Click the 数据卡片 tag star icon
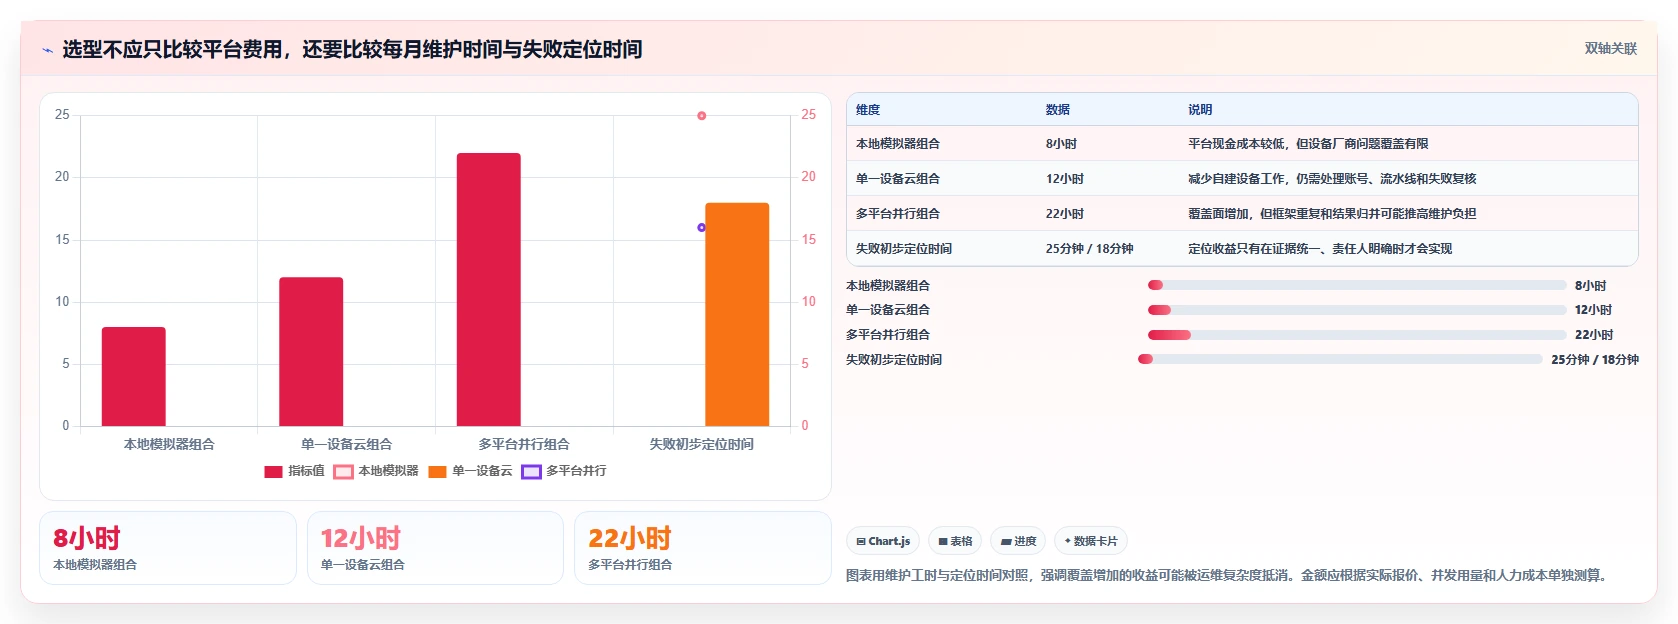 [x=1068, y=541]
